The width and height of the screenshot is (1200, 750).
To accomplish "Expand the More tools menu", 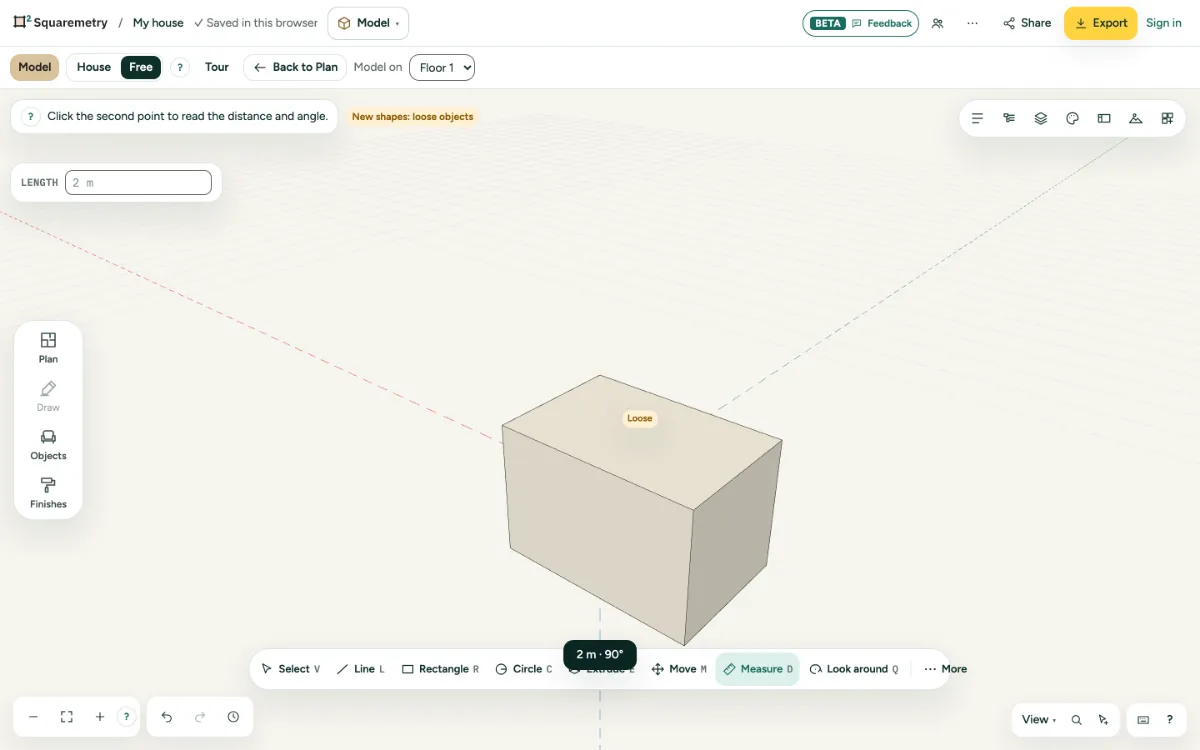I will pyautogui.click(x=945, y=669).
